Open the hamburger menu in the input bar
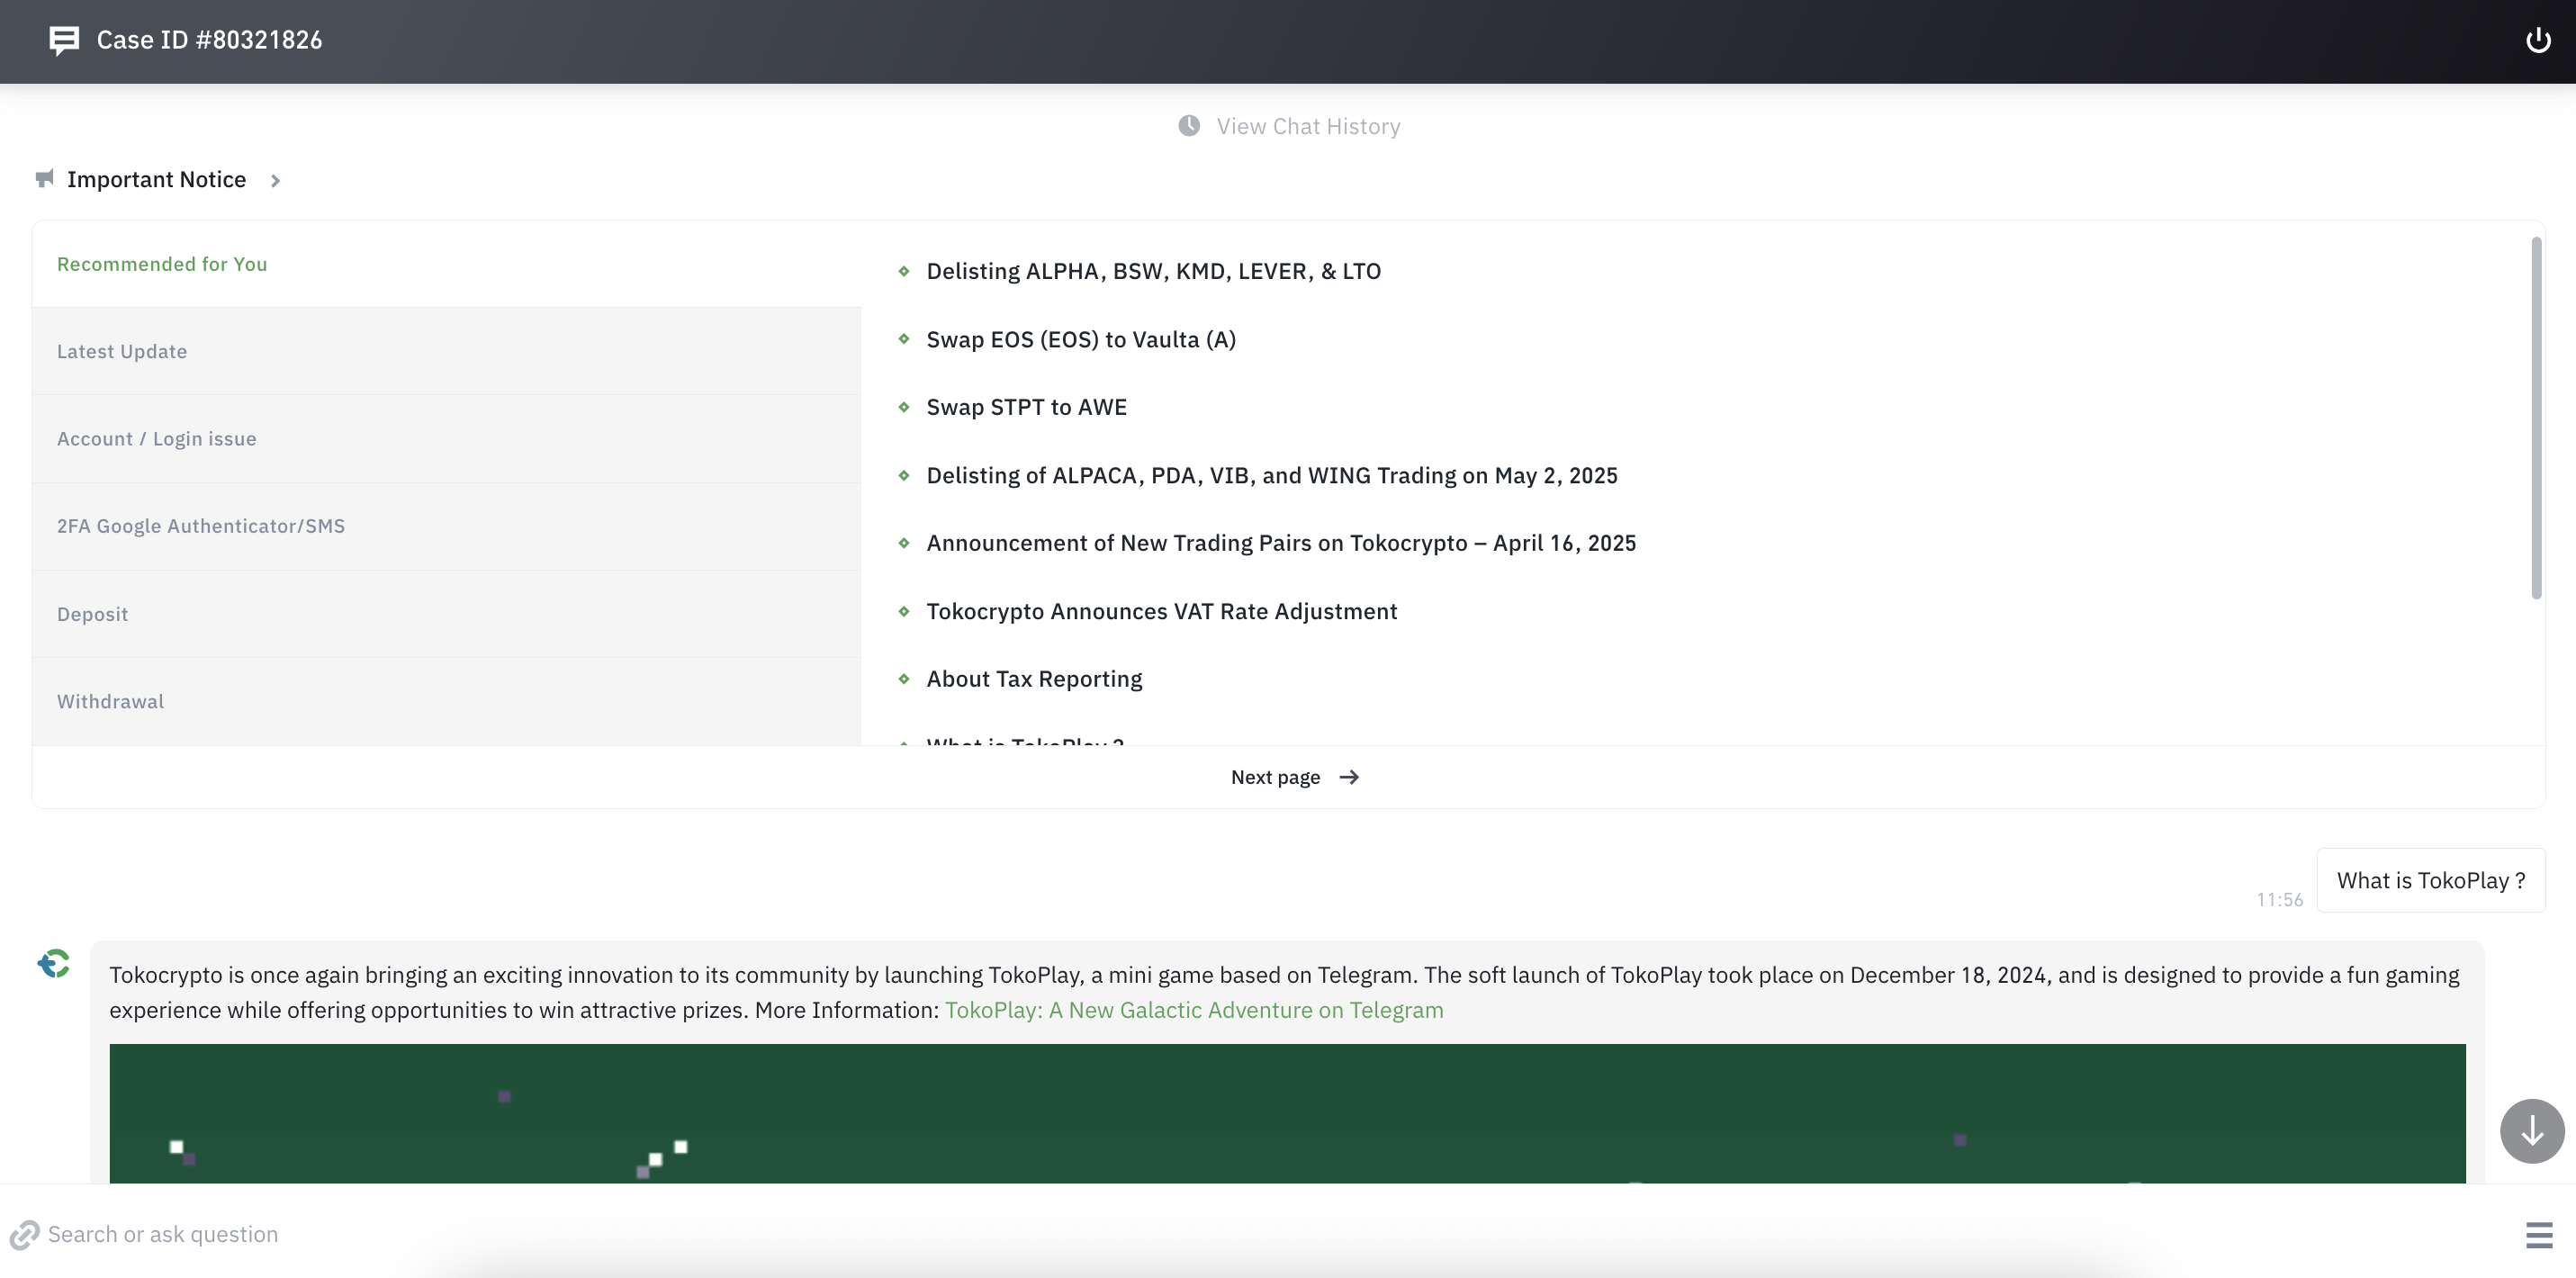Image resolution: width=2576 pixels, height=1278 pixels. [x=2539, y=1235]
